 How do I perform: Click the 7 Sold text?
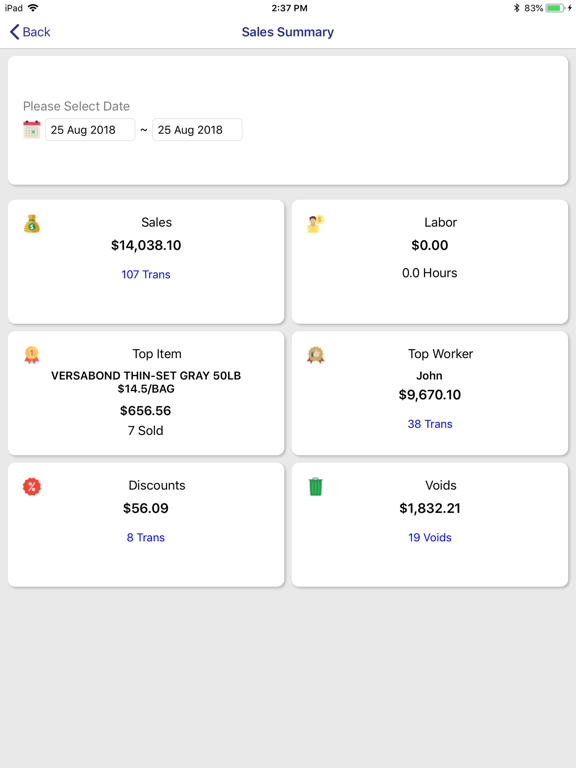(146, 431)
